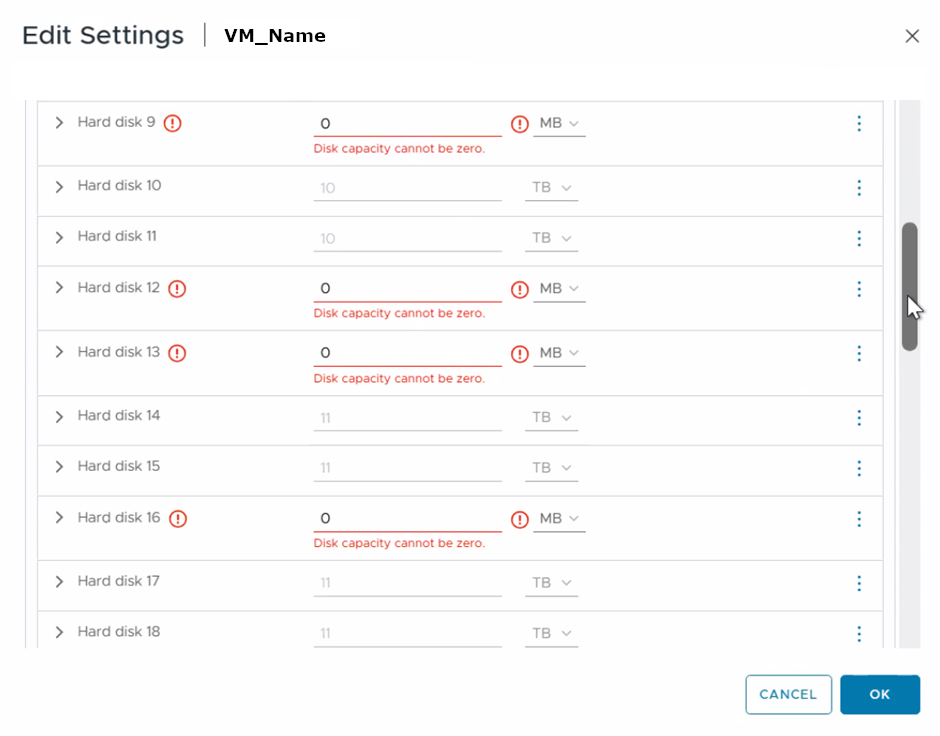Expand the Hard disk 9 row

(59, 123)
